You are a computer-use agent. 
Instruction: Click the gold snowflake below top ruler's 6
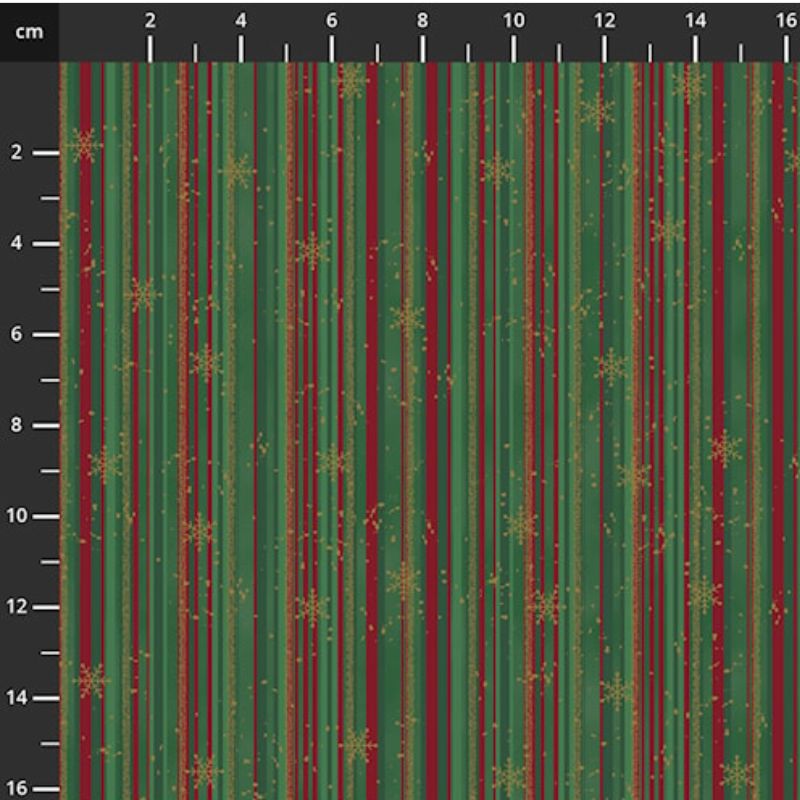point(351,80)
